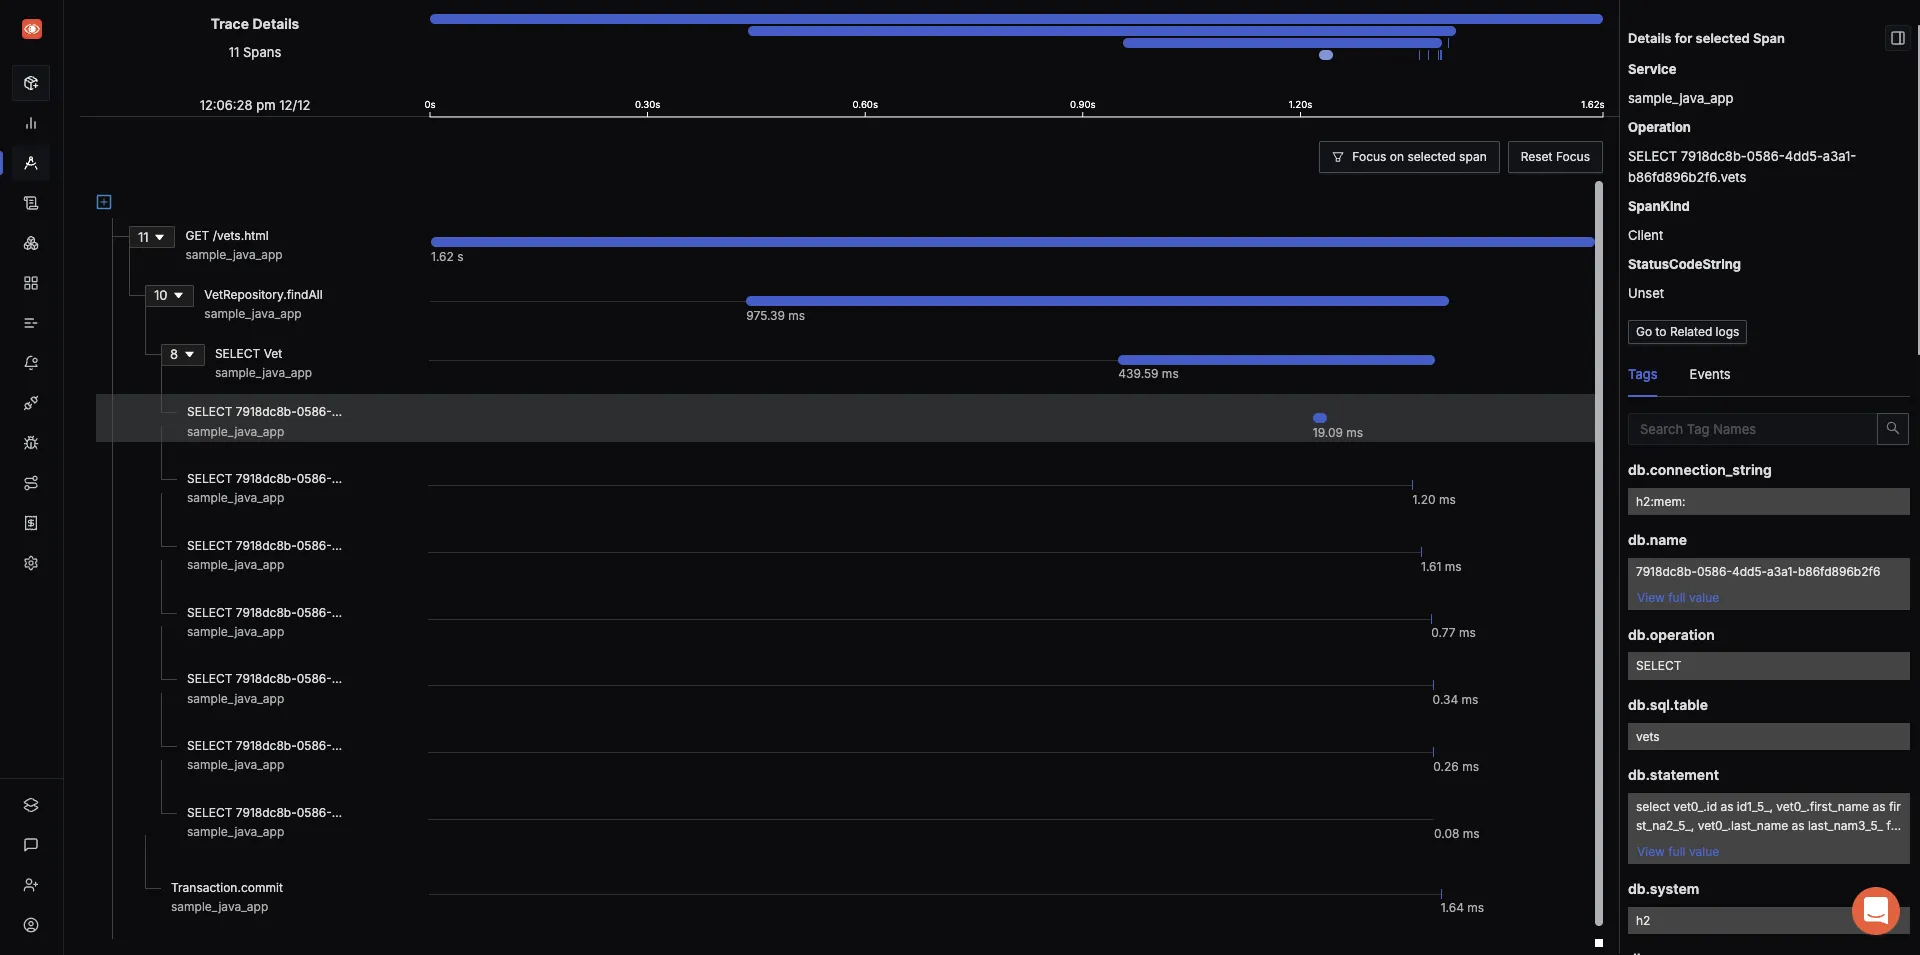
Task: Click the 439.59 ms SELECT Vet bar
Action: pos(1276,360)
